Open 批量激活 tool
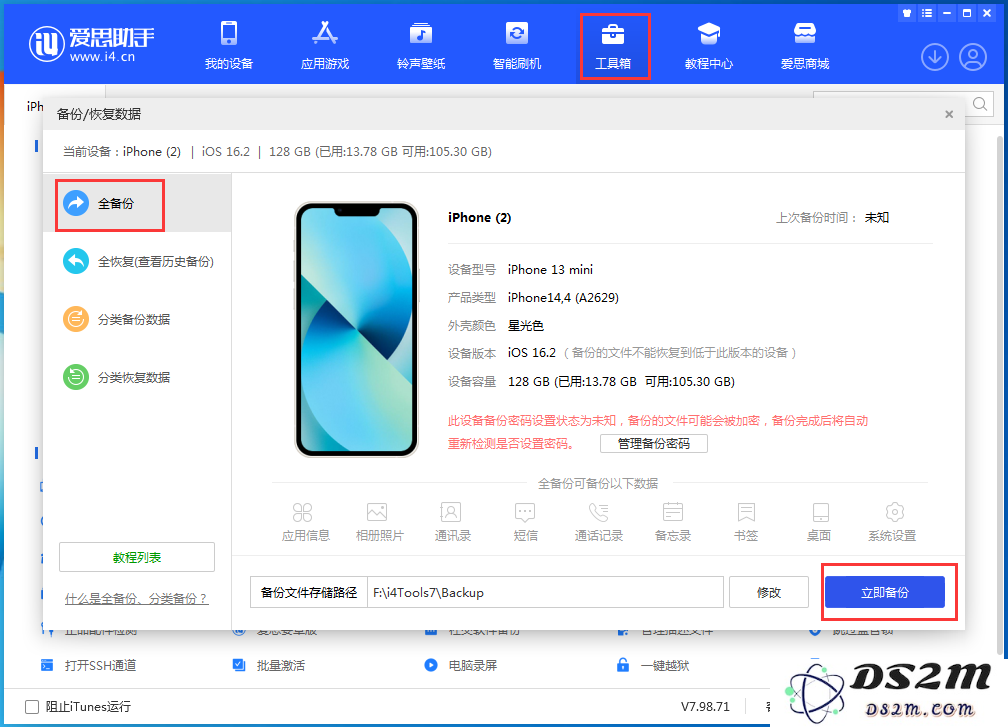 [269, 665]
